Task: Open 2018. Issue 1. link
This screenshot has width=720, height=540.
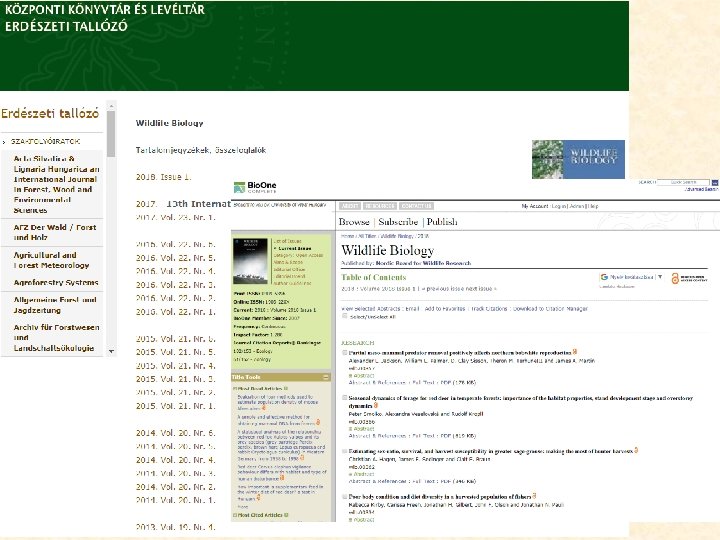Action: [x=163, y=177]
